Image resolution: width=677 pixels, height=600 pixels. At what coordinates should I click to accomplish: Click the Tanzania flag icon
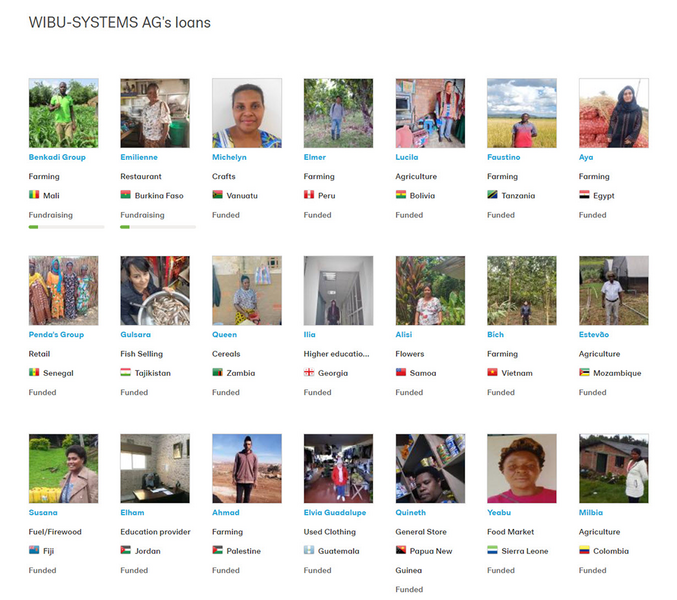(492, 195)
